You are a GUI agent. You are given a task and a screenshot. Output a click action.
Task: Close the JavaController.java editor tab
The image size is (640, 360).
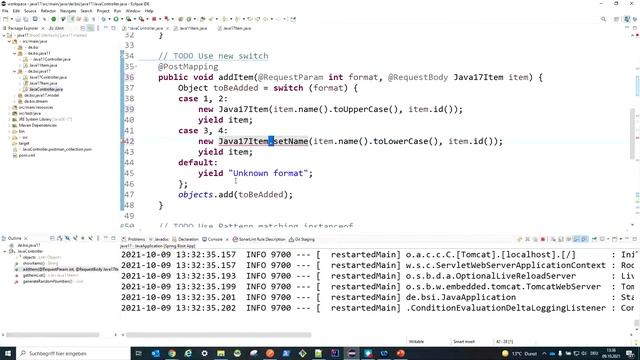pyautogui.click(x=167, y=28)
